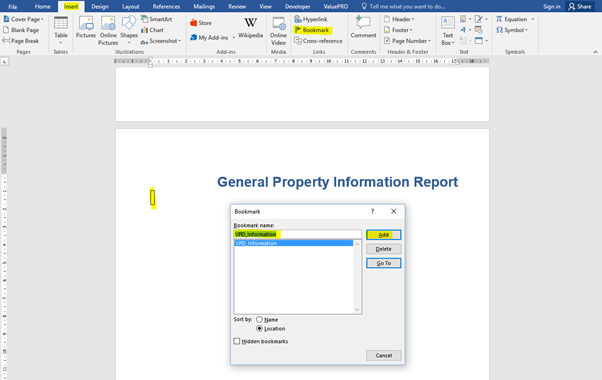
Task: Select Sort by Name radio button
Action: point(260,319)
